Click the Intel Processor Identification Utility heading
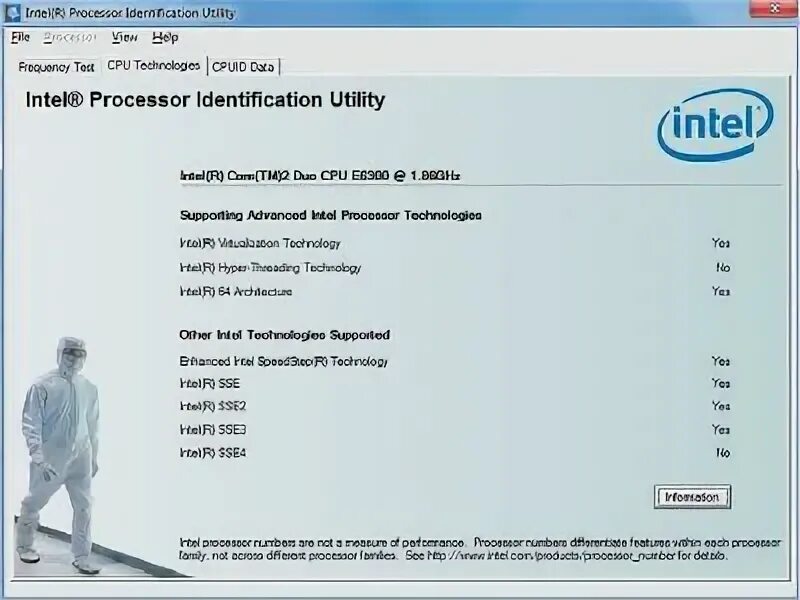 [205, 99]
